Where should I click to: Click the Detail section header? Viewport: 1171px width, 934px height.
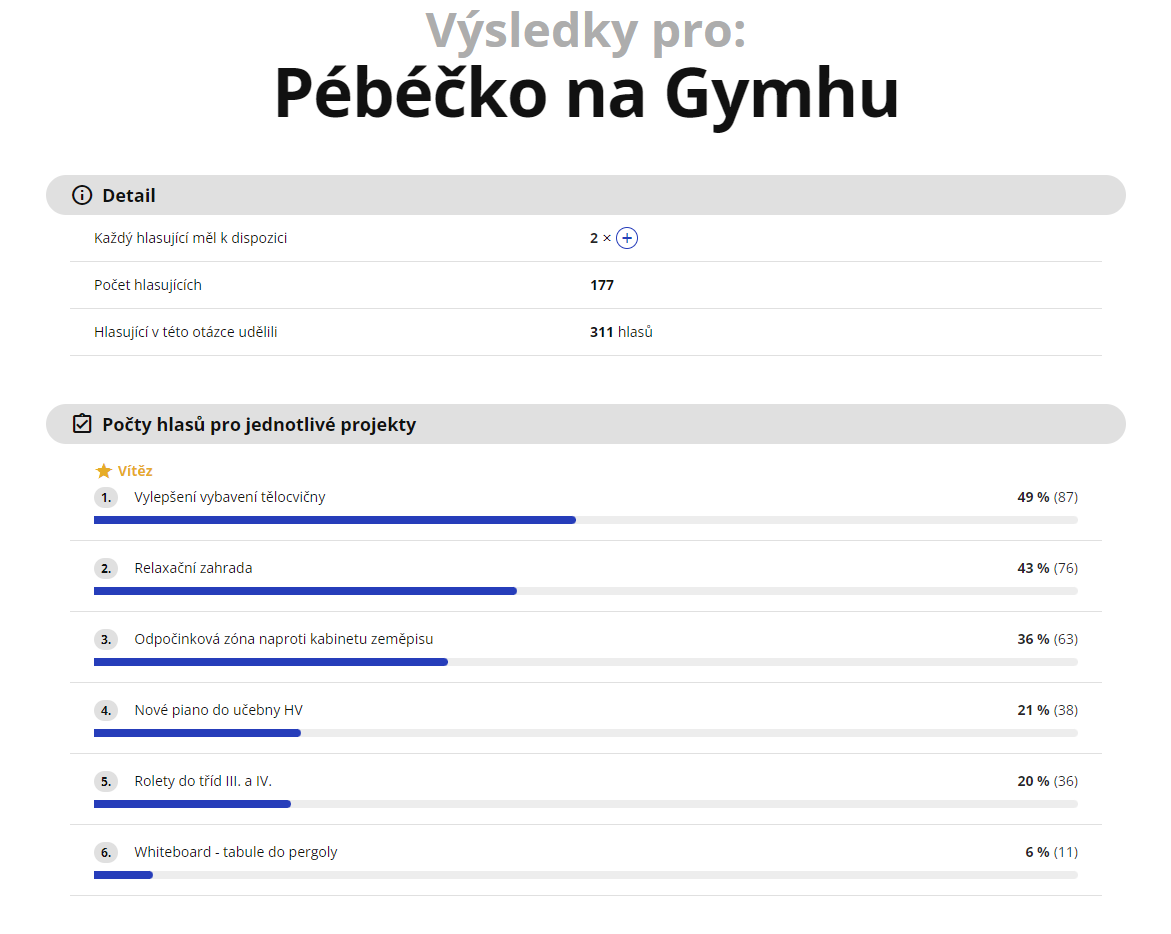pyautogui.click(x=129, y=195)
